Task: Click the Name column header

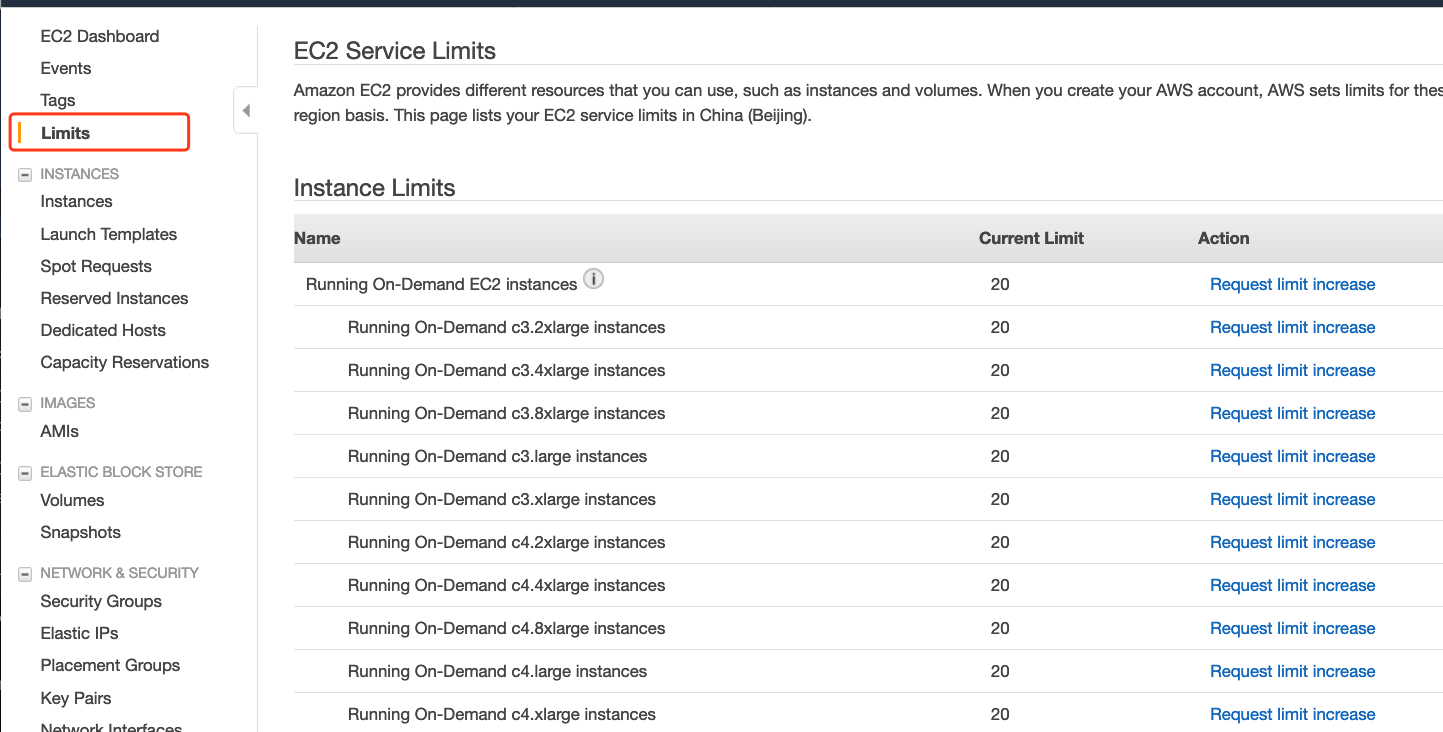Action: tap(317, 238)
